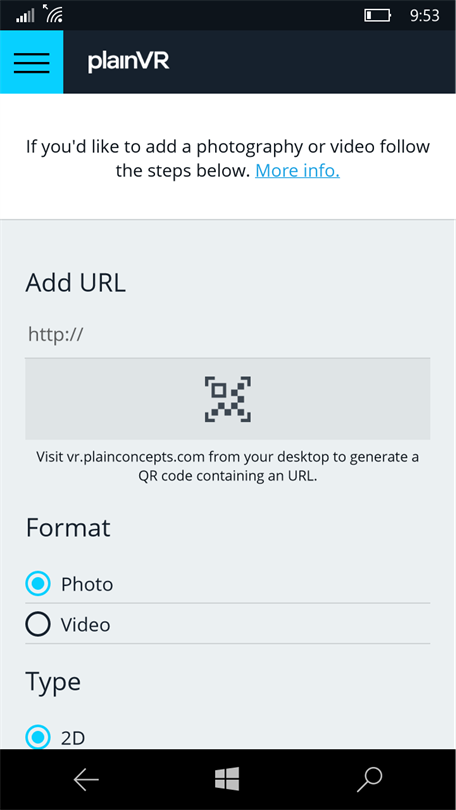This screenshot has width=456, height=810.
Task: Tap the search magnifier button
Action: [x=369, y=780]
